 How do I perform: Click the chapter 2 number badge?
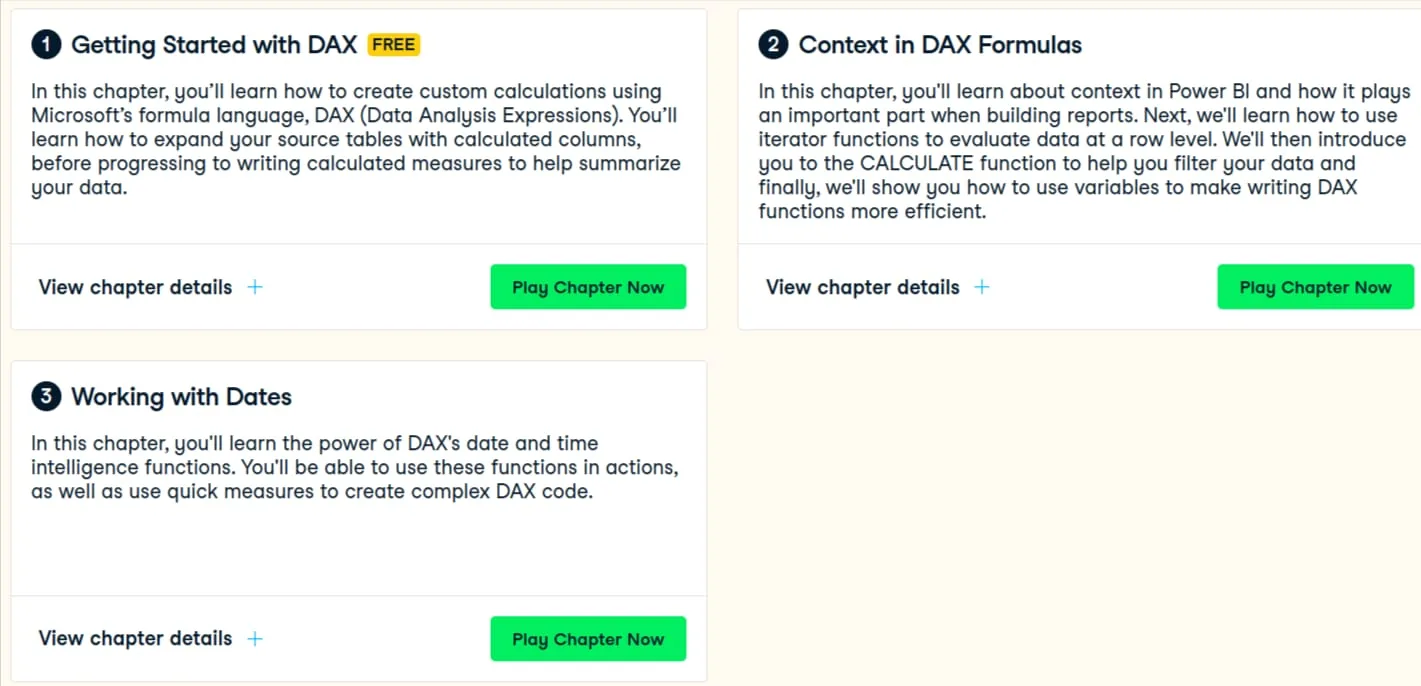[773, 44]
